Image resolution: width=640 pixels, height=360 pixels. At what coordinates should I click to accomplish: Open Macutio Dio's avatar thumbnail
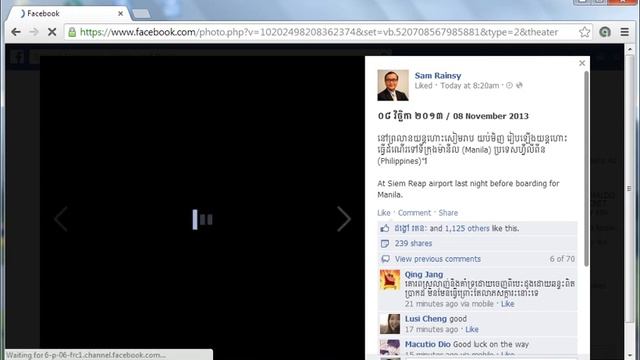pos(390,348)
